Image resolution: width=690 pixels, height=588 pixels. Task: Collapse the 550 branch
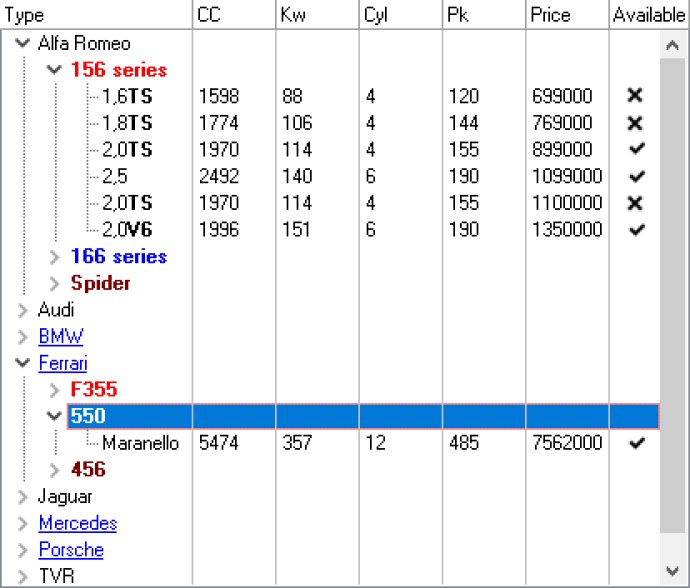pyautogui.click(x=54, y=415)
